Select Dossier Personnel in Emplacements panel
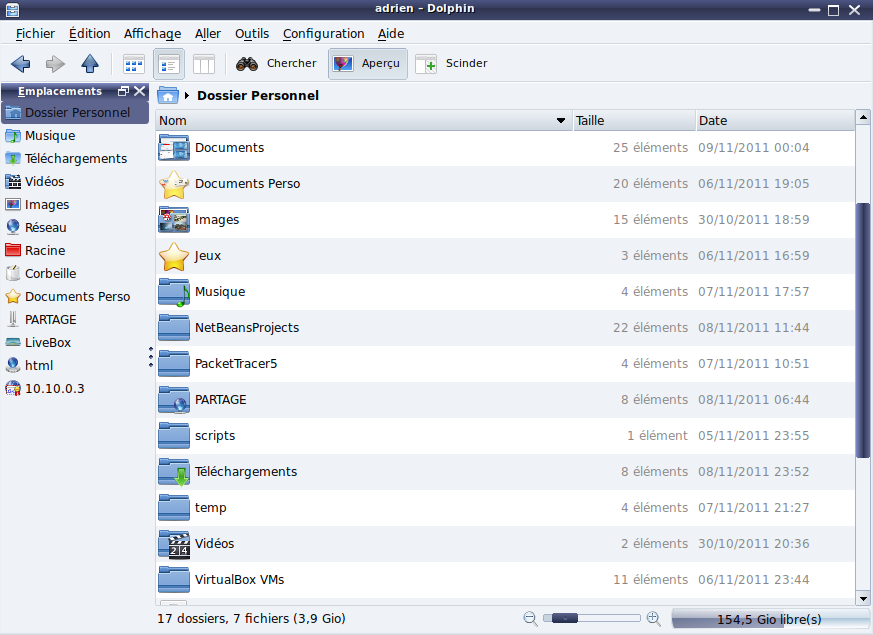The image size is (873, 635). coord(75,112)
